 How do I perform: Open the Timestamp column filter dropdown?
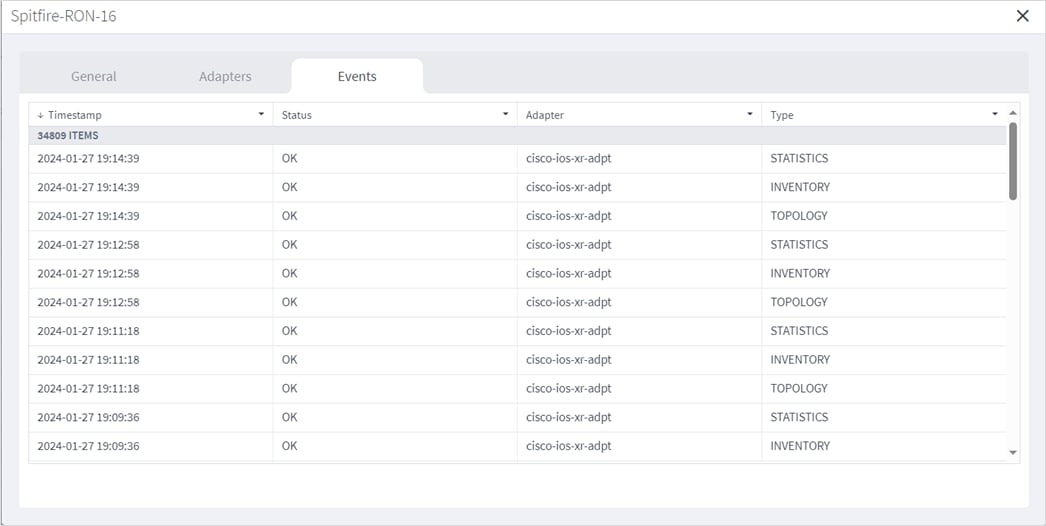261,115
